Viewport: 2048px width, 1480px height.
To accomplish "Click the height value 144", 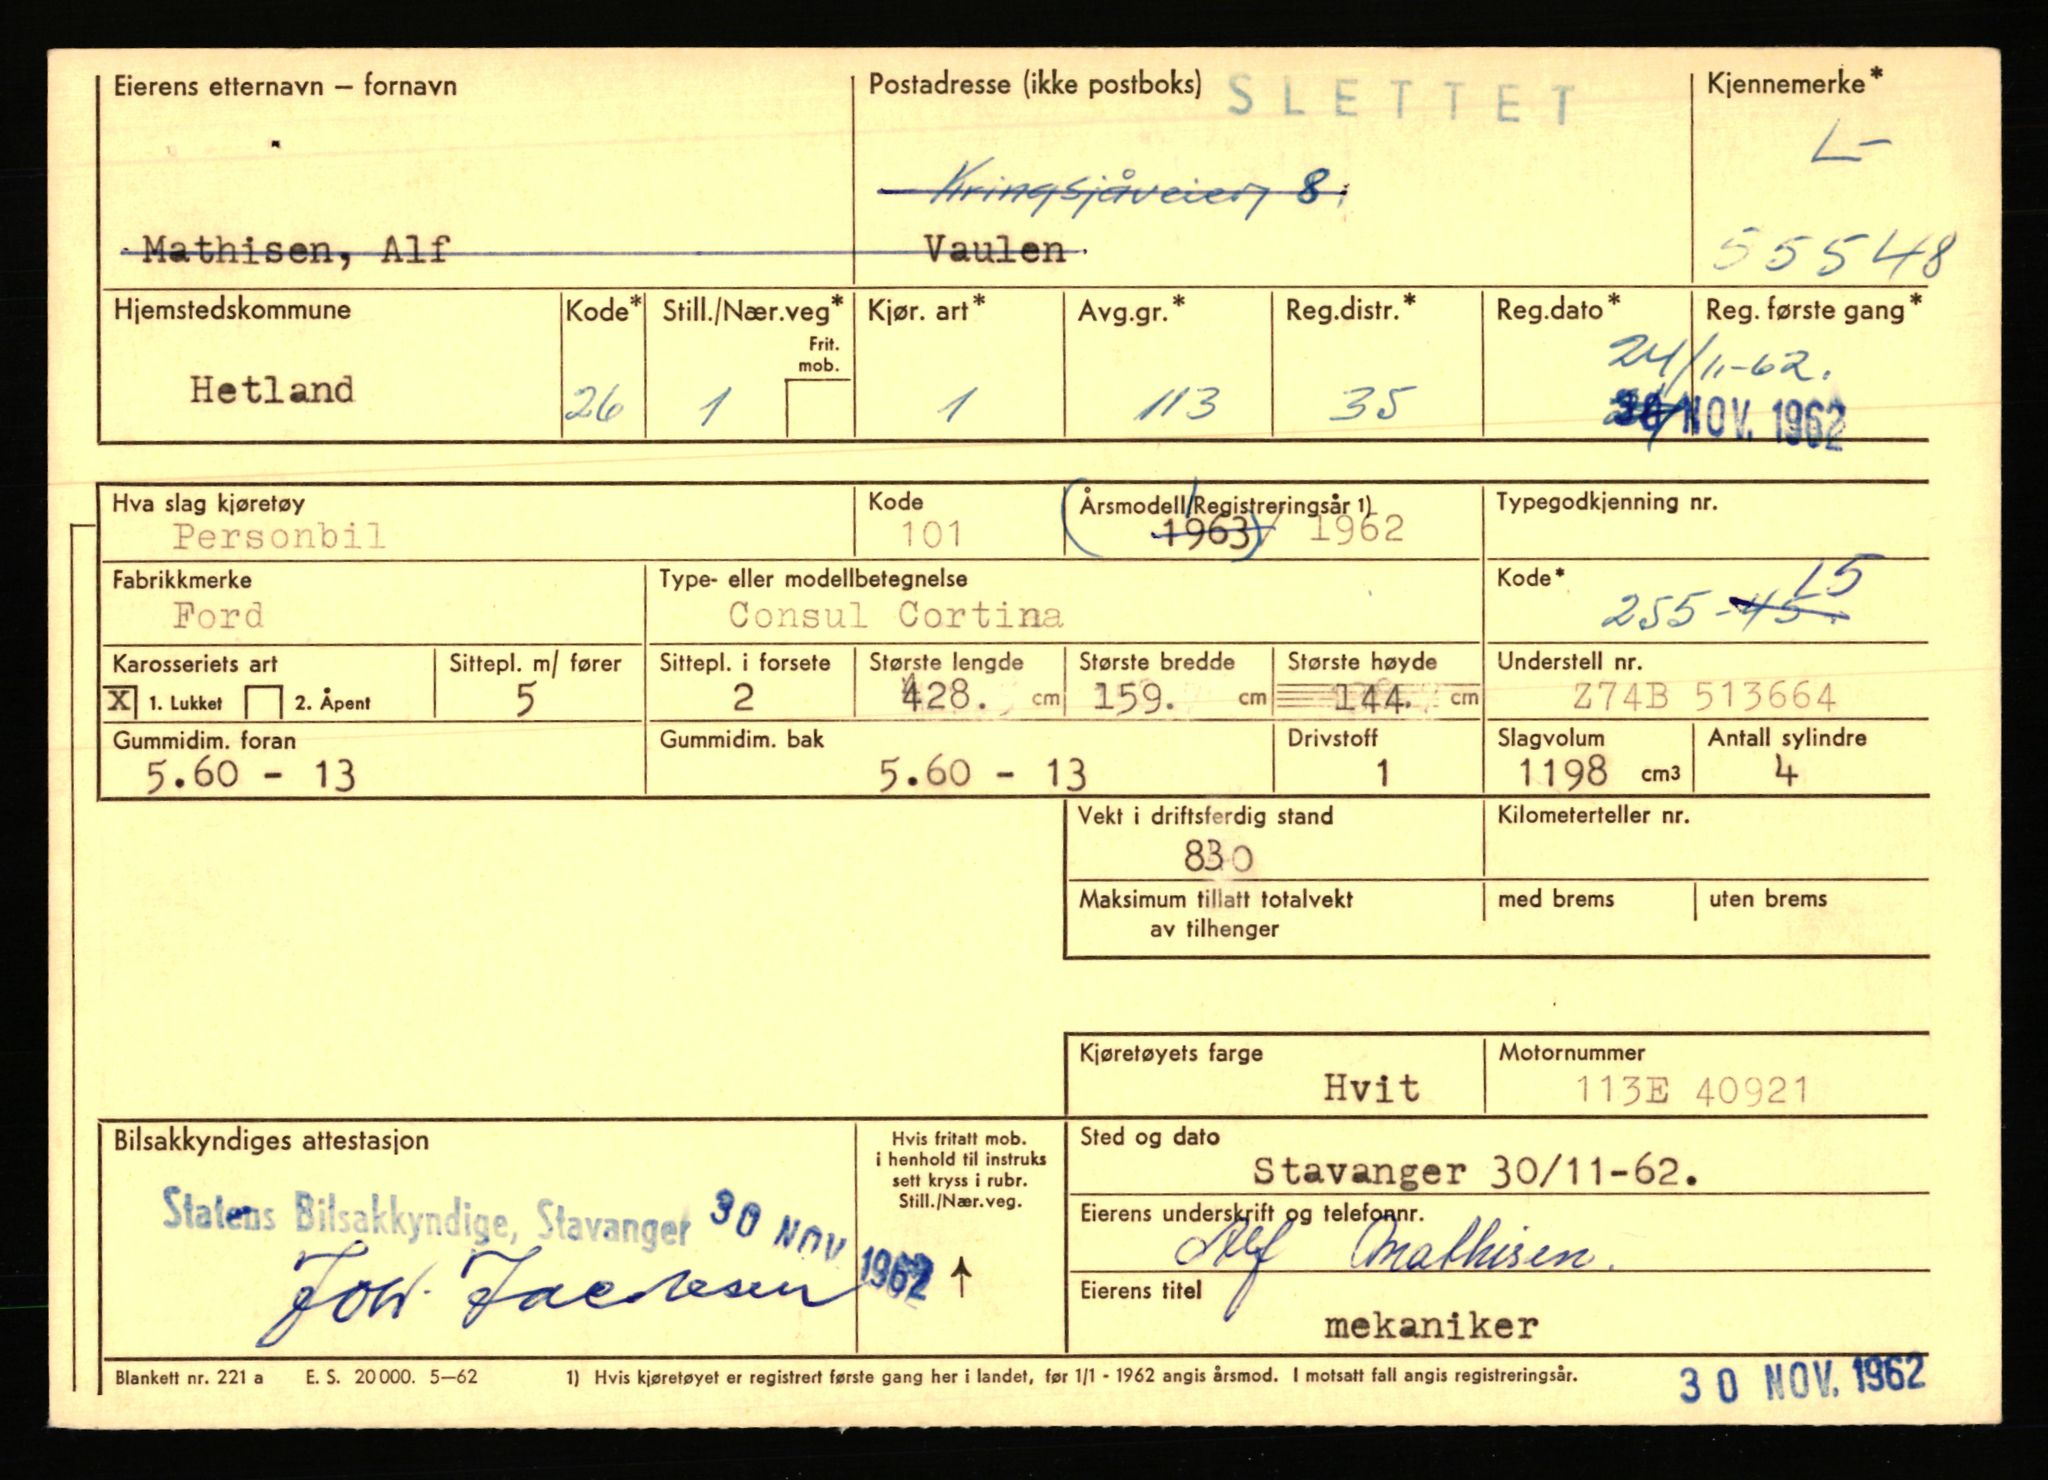I will click(1372, 697).
